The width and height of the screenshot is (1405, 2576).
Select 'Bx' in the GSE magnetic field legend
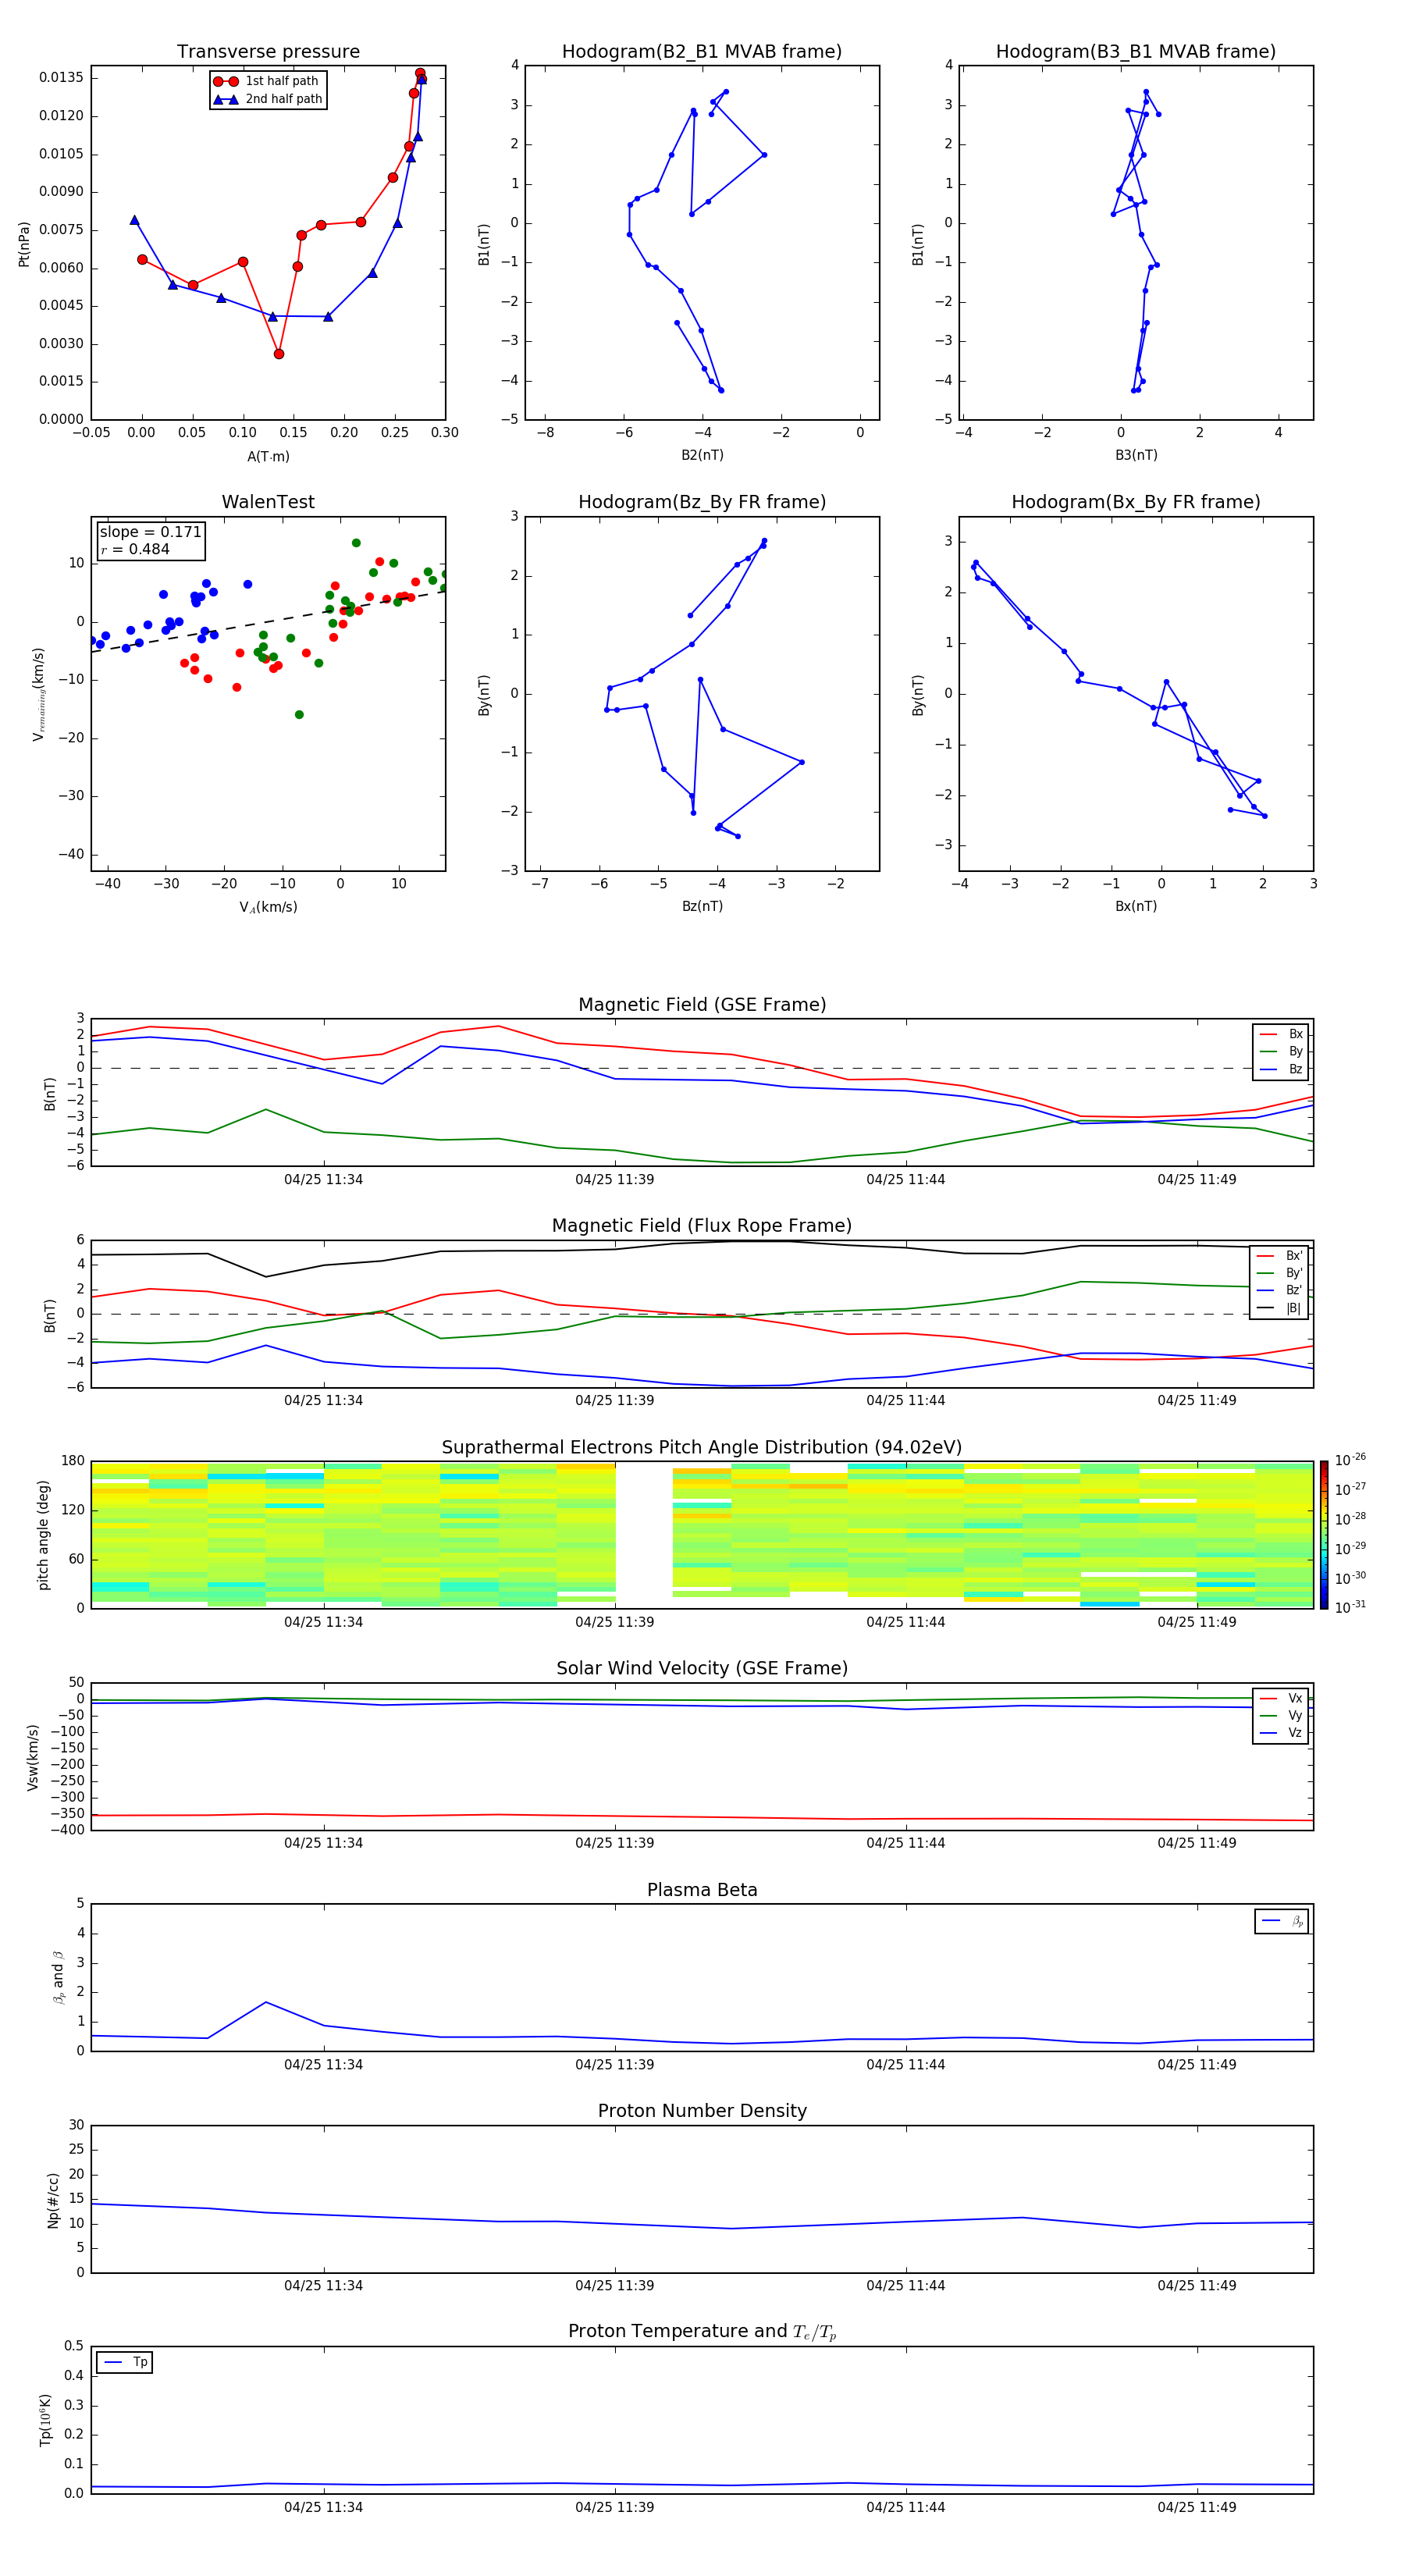[x=1281, y=1034]
